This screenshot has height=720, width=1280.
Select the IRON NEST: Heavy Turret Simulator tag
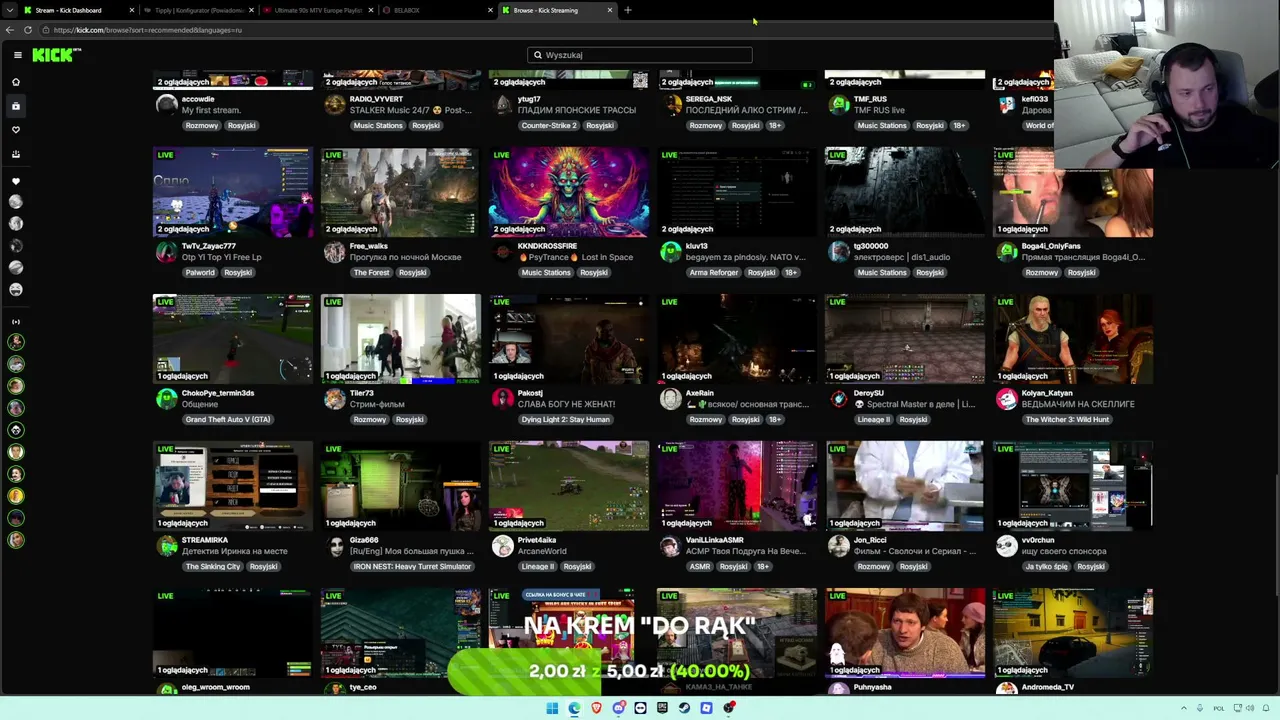point(412,567)
